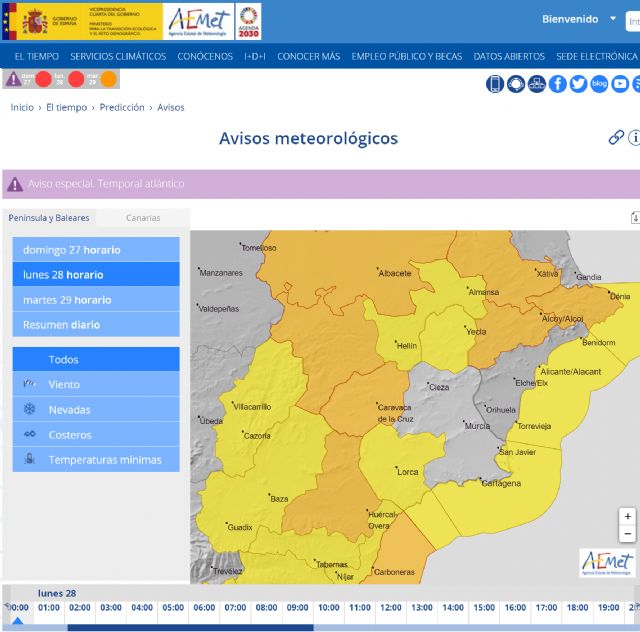Expand the Bienvenido language dropdown
The image size is (640, 632).
(x=612, y=18)
